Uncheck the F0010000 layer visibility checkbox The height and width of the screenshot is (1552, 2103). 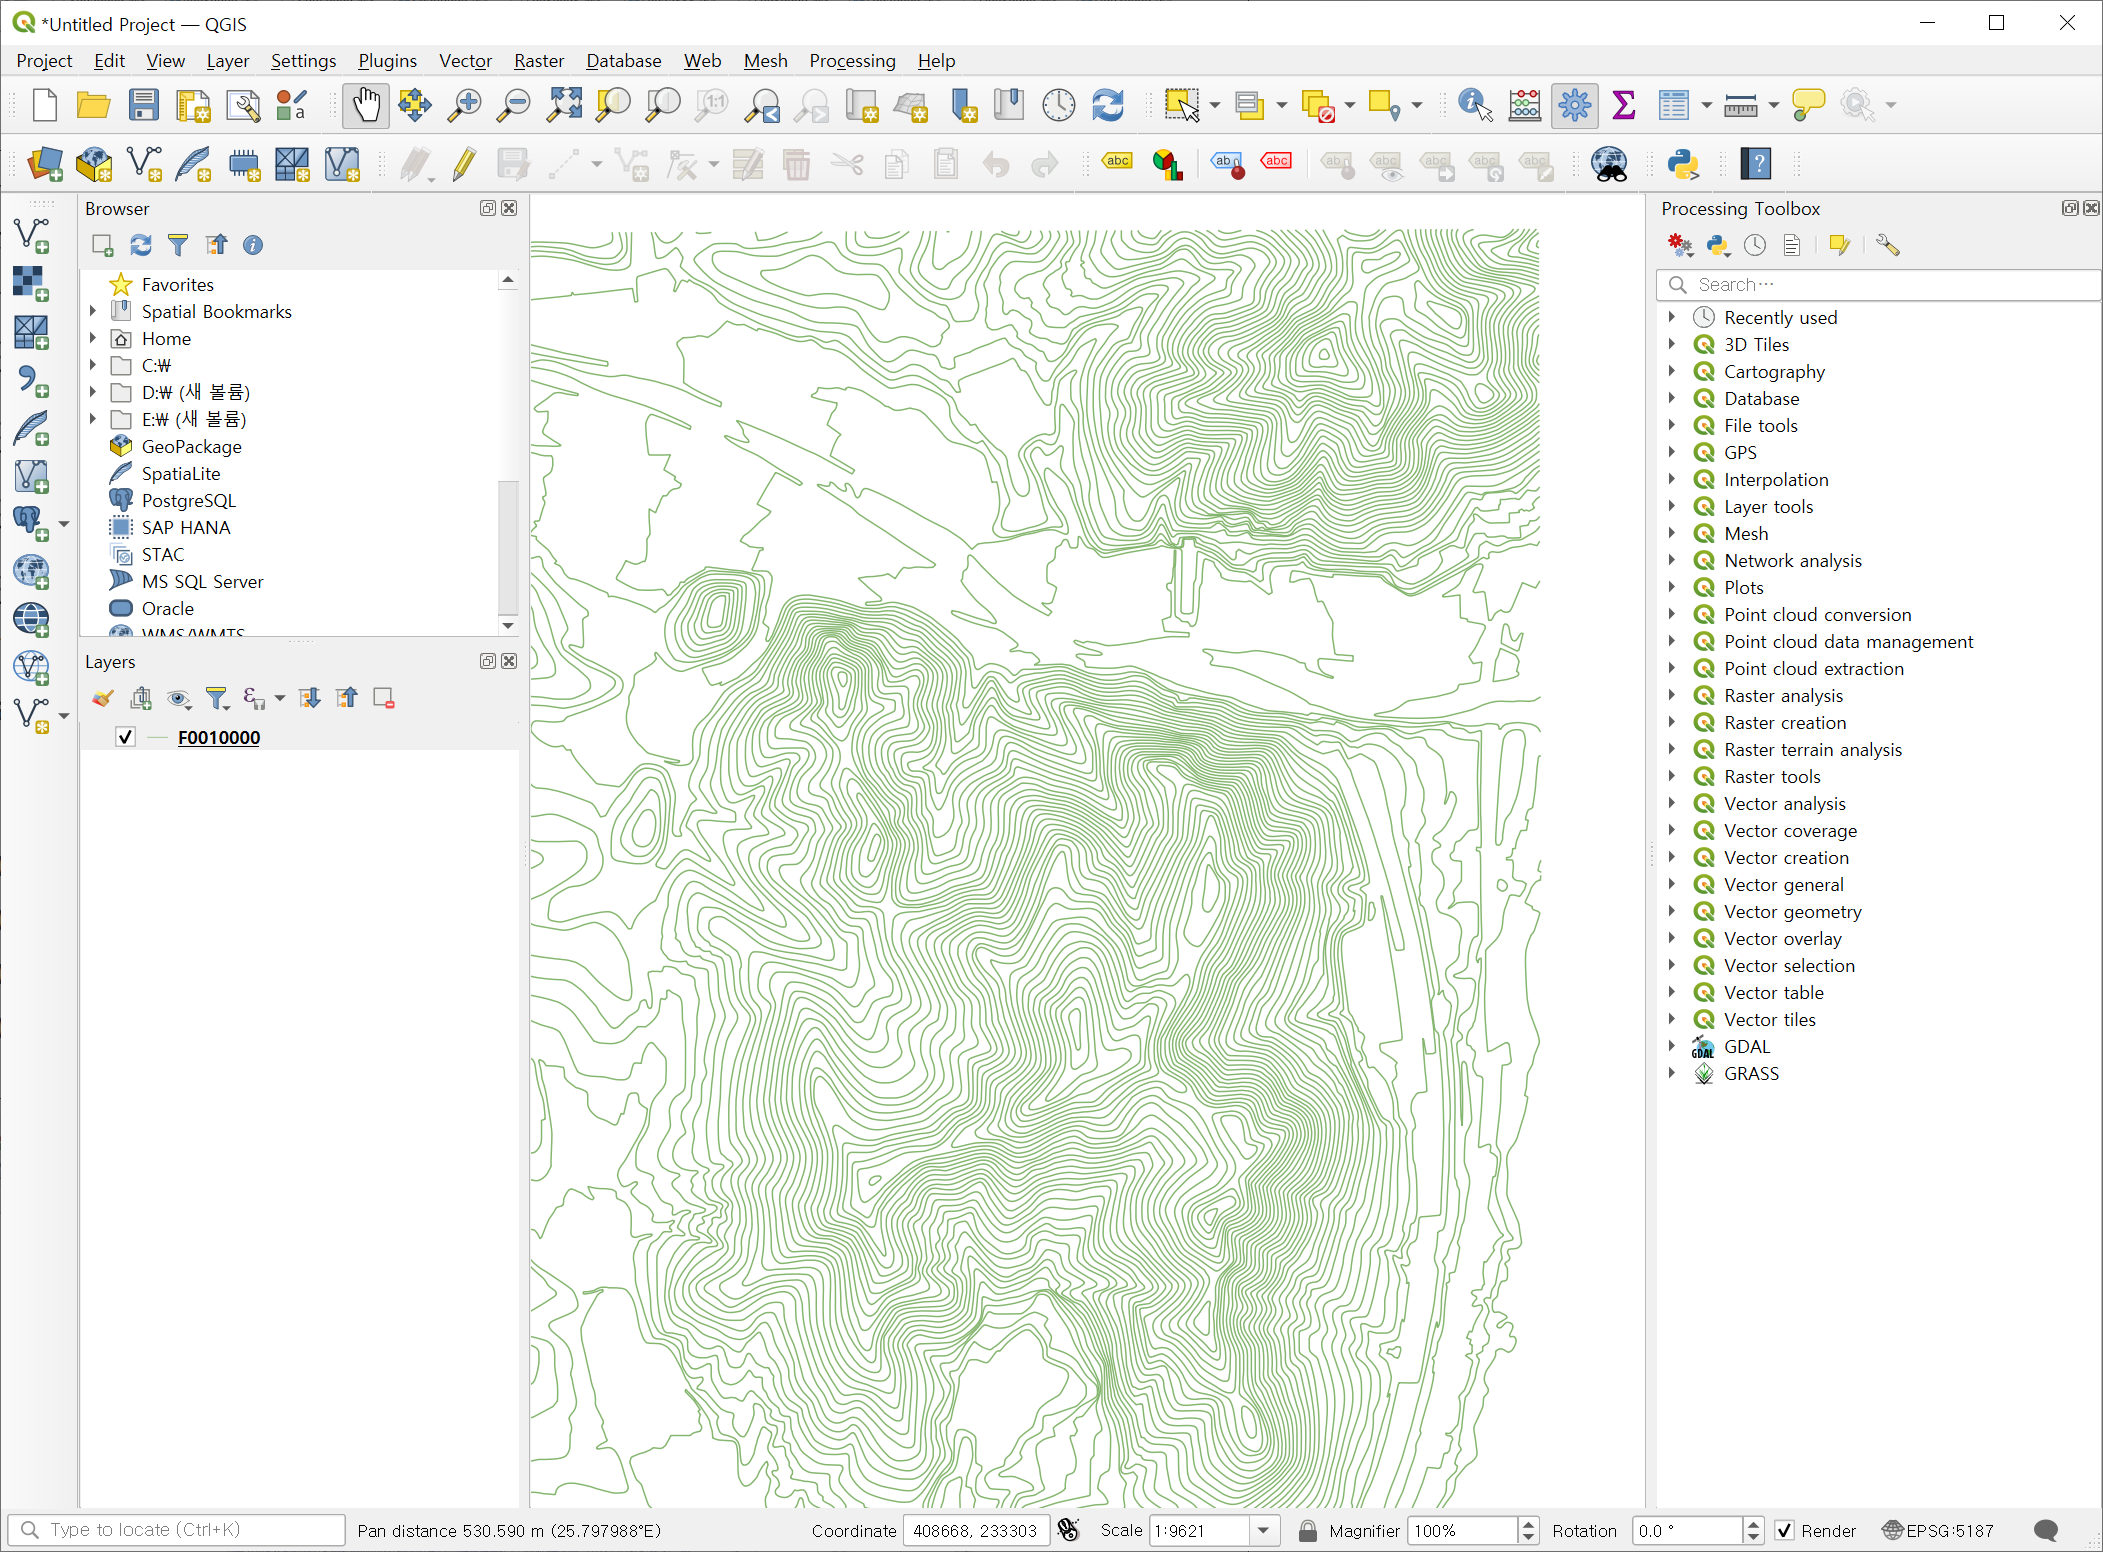pos(125,737)
